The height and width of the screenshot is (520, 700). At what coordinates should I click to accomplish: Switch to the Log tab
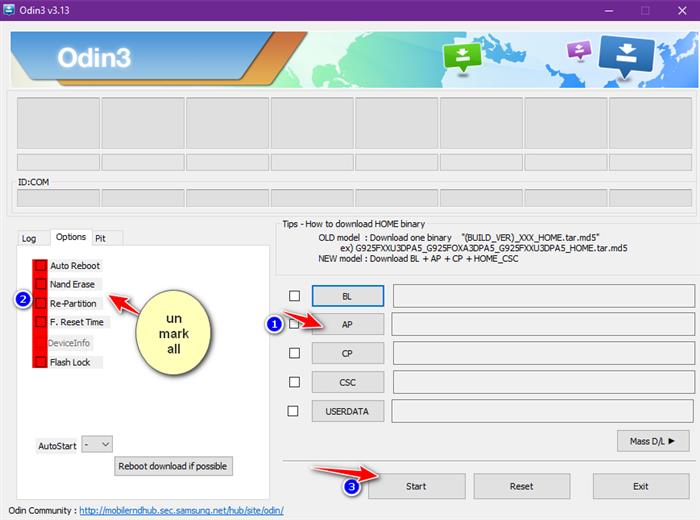29,238
